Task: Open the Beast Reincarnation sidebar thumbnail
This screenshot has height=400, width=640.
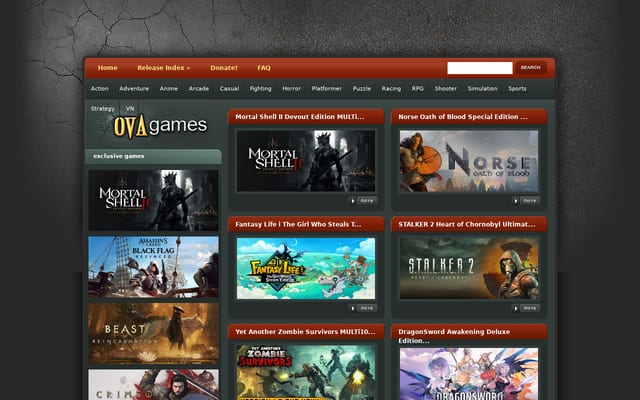Action: coord(153,333)
